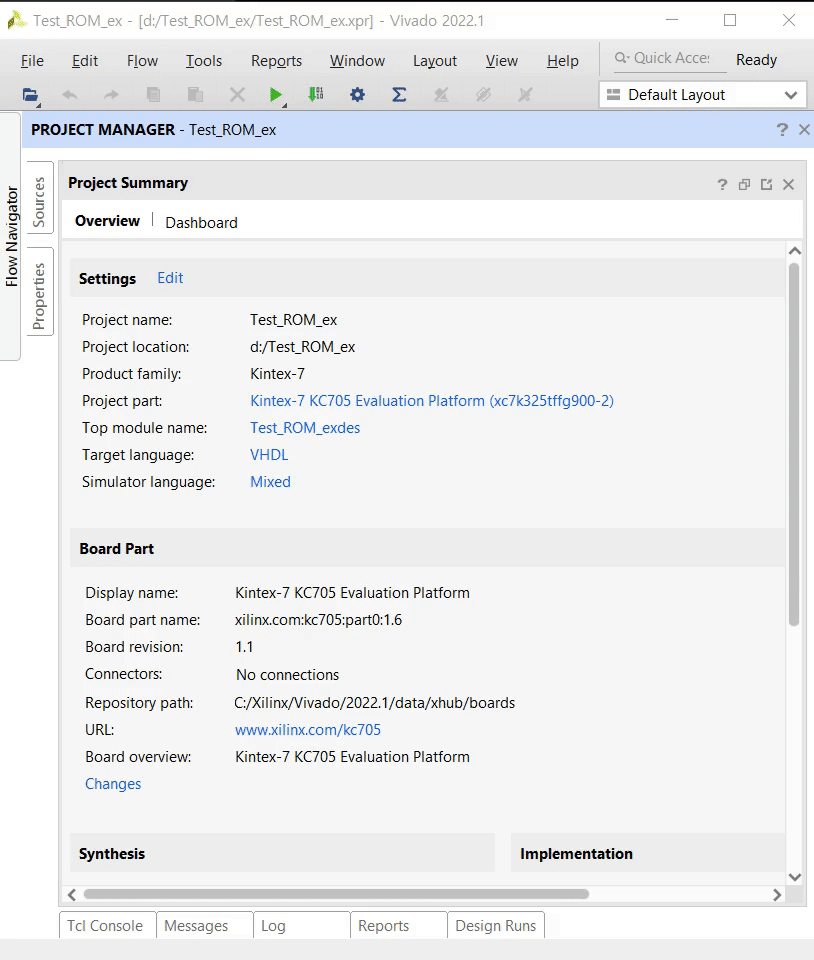Open the Layout menu
This screenshot has height=960, width=814.
435,61
